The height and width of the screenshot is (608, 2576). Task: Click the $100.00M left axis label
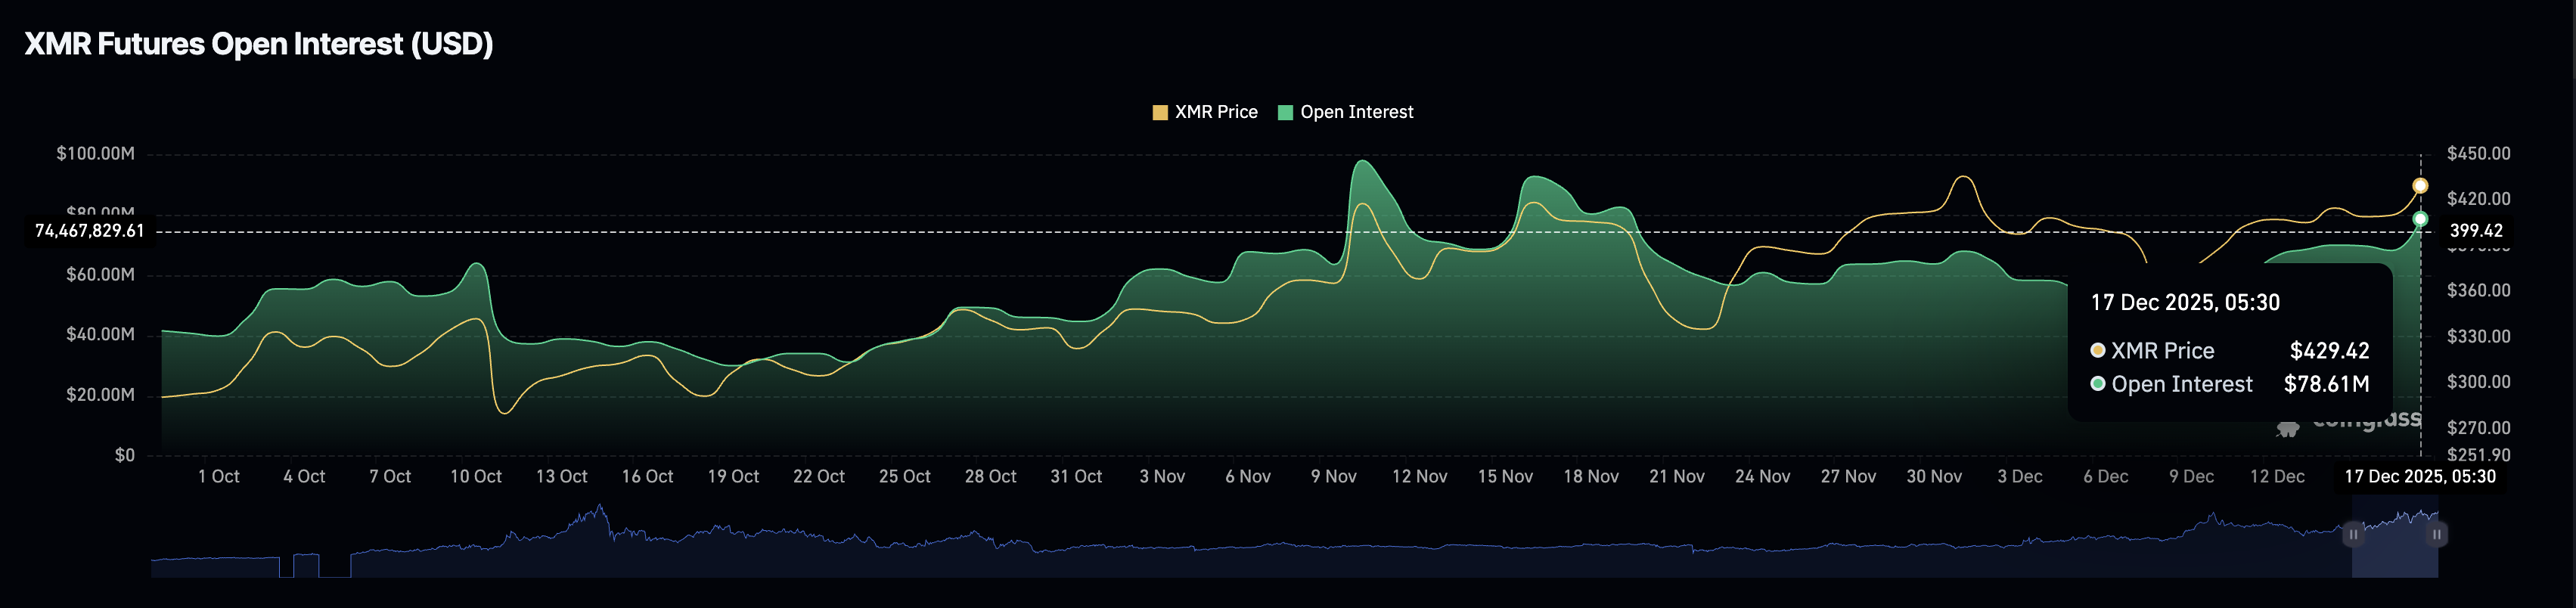pyautogui.click(x=95, y=154)
